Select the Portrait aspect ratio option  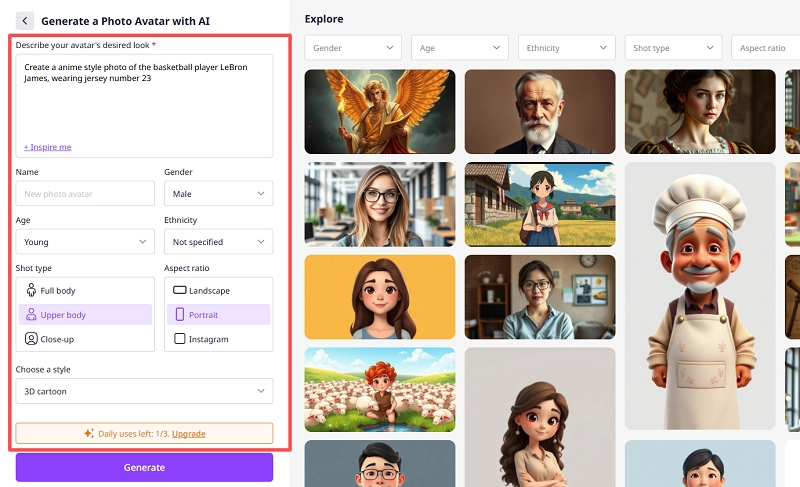coord(218,315)
